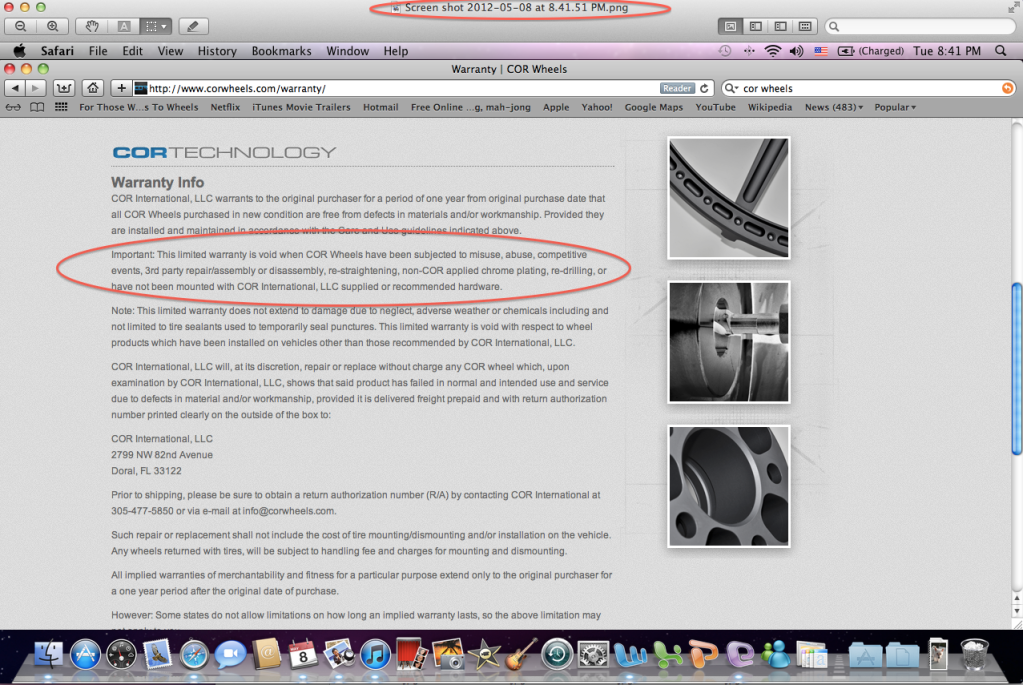Open the View menu

pos(170,51)
